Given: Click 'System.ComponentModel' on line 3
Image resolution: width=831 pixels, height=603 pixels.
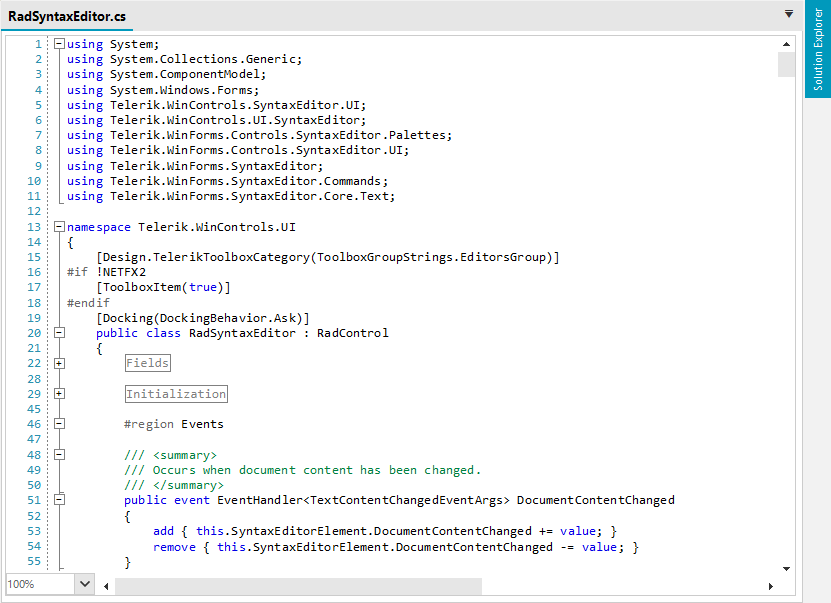Looking at the screenshot, I should 185,74.
